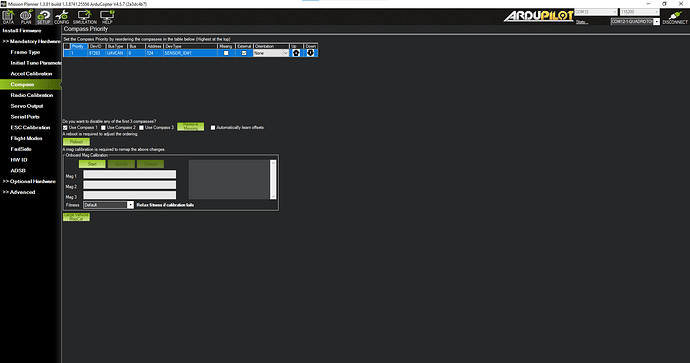This screenshot has height=363, width=690.
Task: Toggle the Use Compass 1 checkbox
Action: [65, 128]
